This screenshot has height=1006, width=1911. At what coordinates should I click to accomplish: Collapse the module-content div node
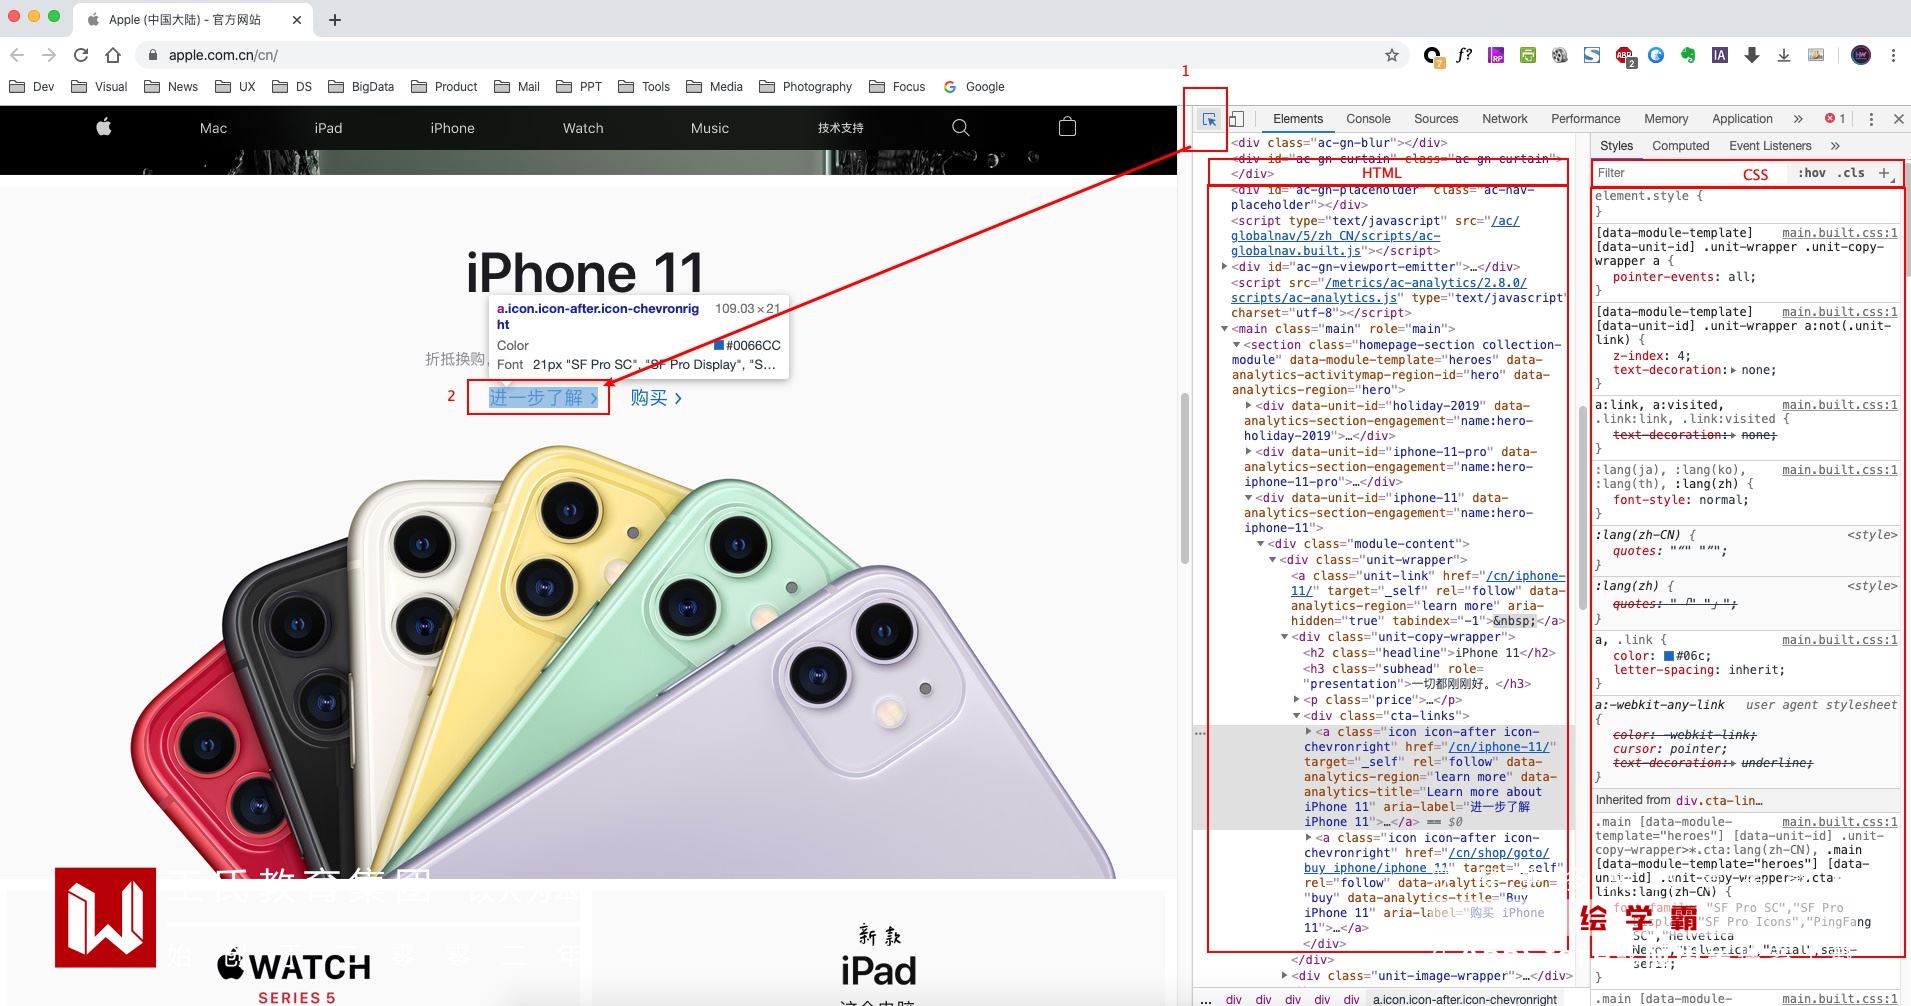[x=1261, y=544]
